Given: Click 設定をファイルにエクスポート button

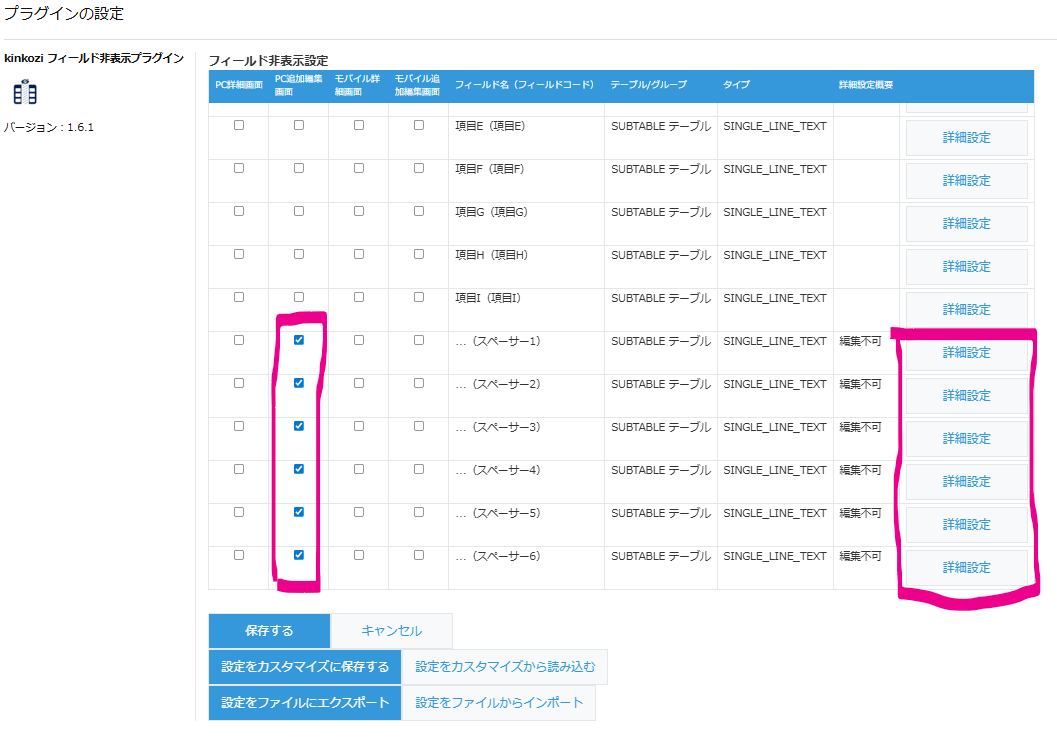Looking at the screenshot, I should point(304,702).
